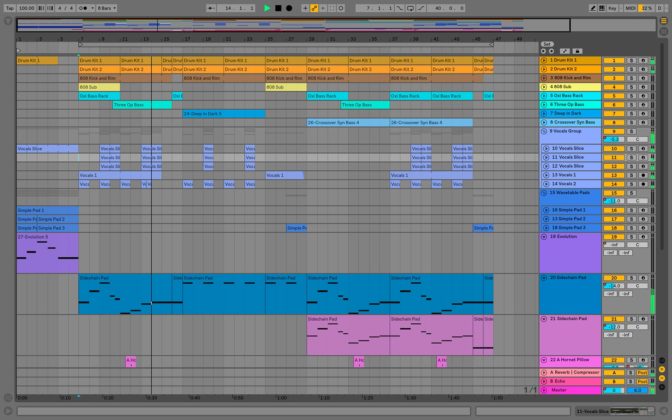Screen dimensions: 672x420
Task: Toggle the Loop switch in transport bar
Action: 410,8
